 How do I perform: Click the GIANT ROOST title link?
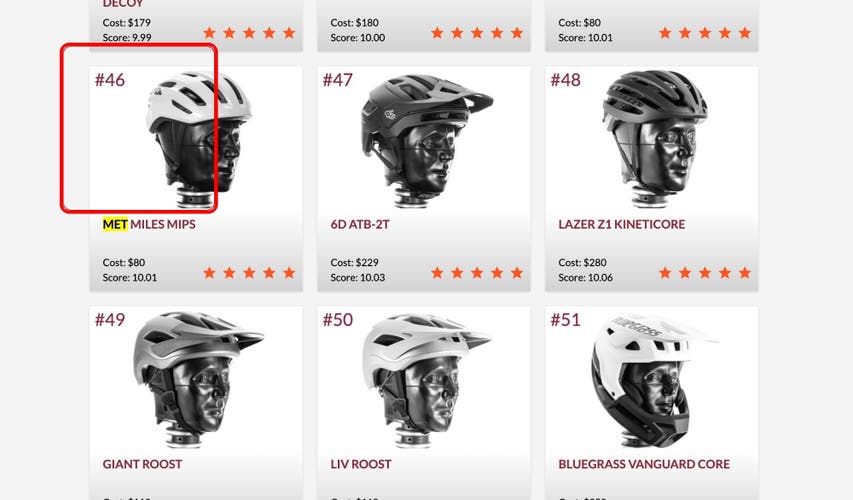143,464
